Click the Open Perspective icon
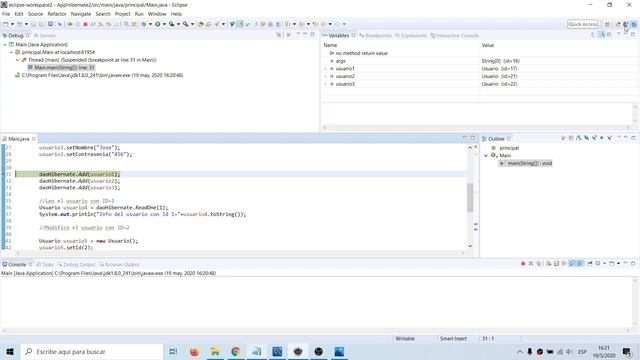Image resolution: width=640 pixels, height=360 pixels. (x=608, y=24)
